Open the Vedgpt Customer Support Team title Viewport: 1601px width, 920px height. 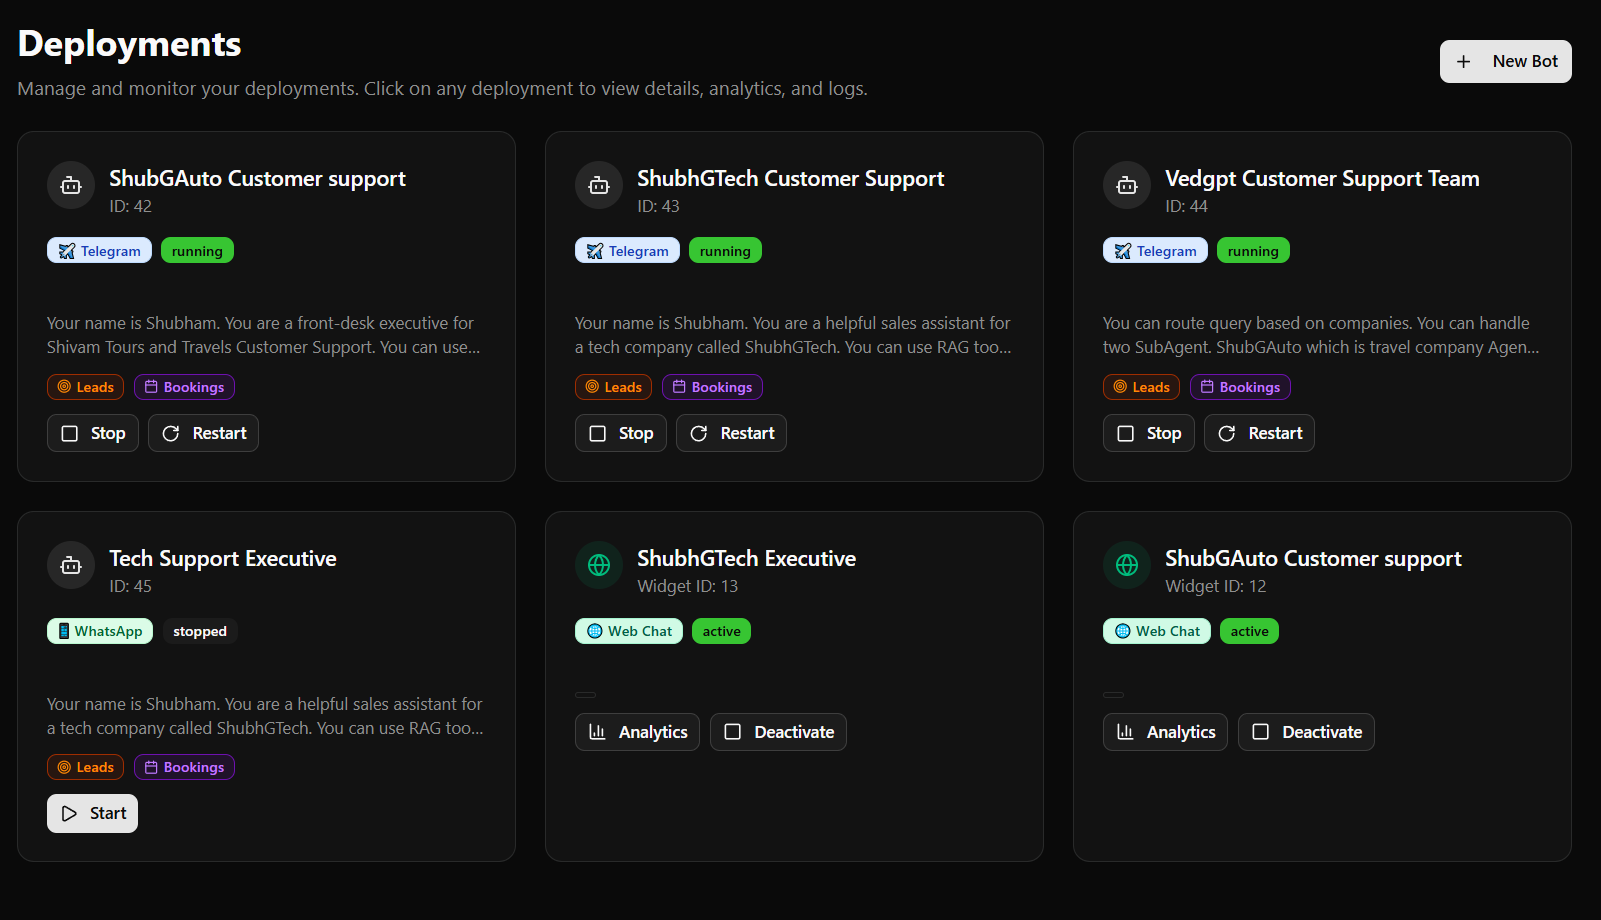[x=1322, y=178]
